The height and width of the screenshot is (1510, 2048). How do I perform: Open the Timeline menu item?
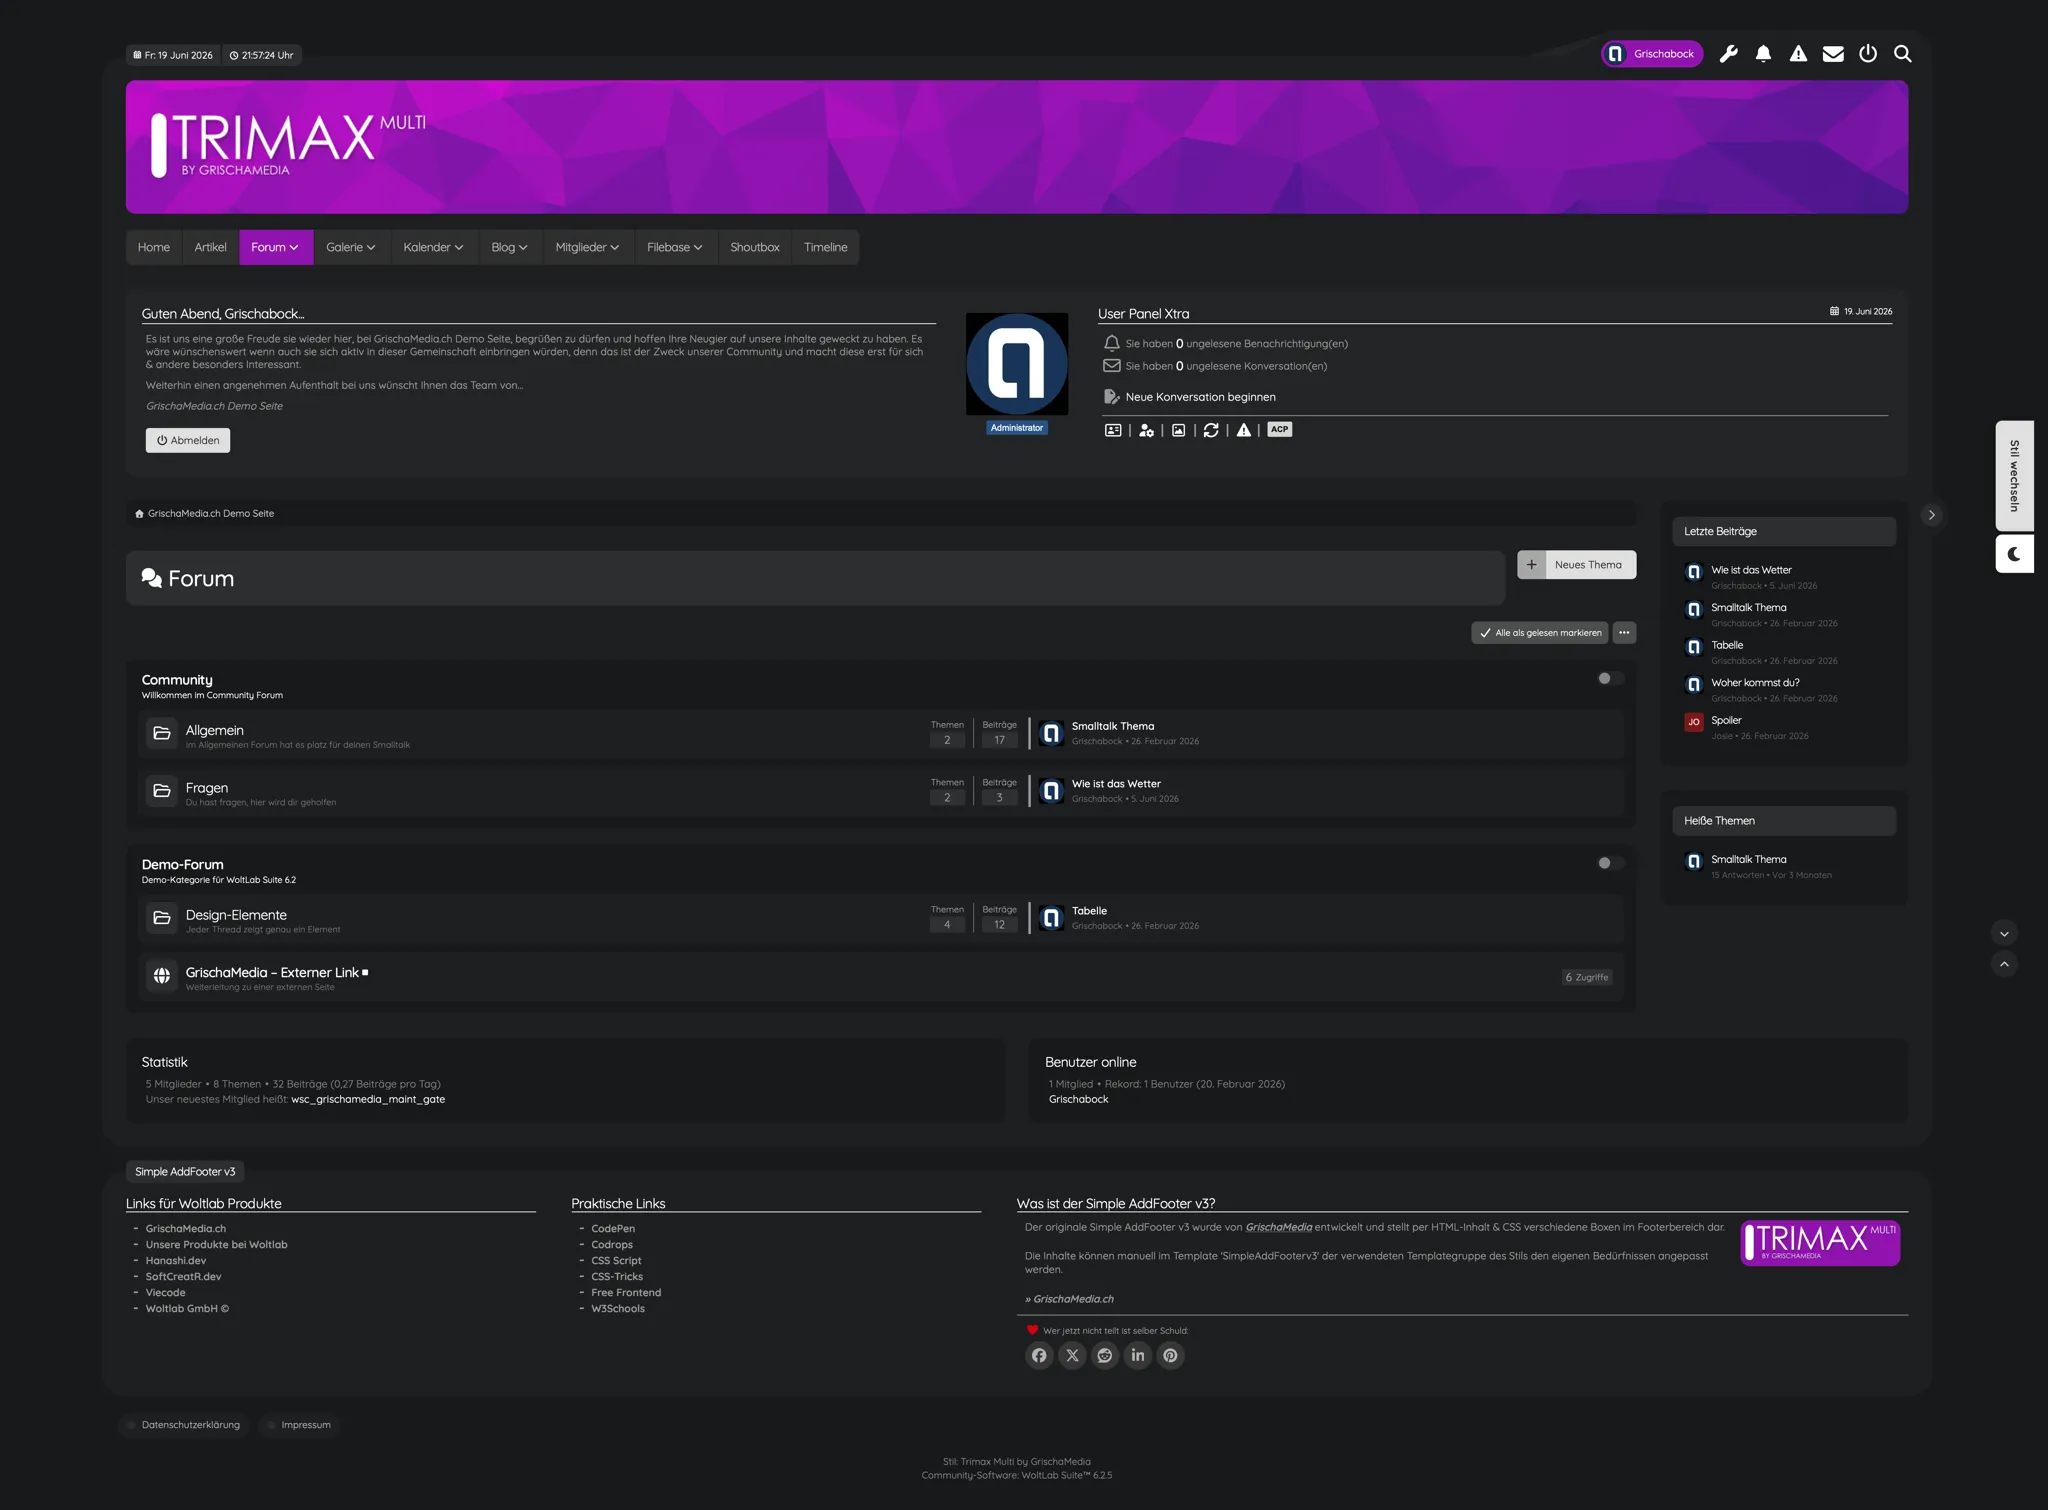pos(826,248)
